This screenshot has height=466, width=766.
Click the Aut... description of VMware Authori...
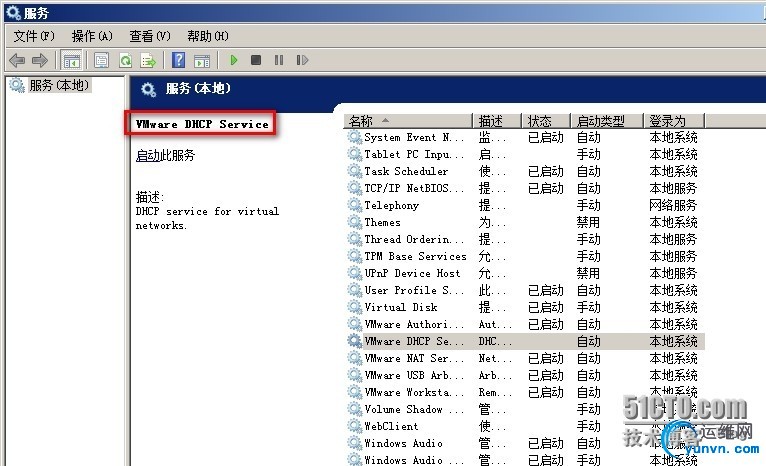coord(495,324)
